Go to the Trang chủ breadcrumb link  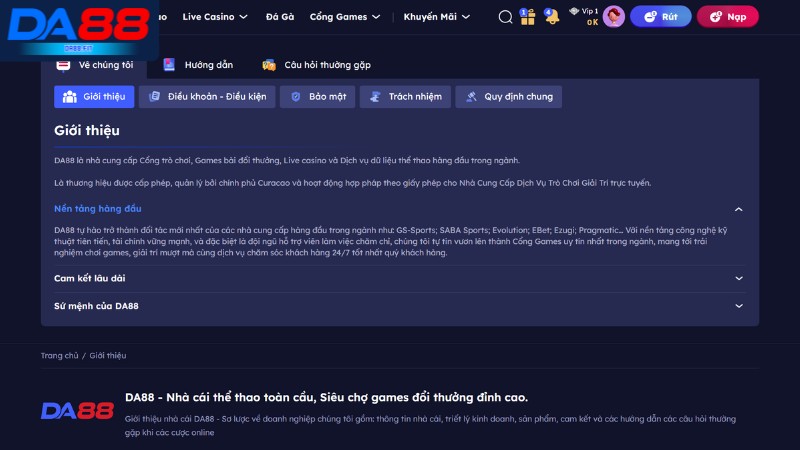60,356
